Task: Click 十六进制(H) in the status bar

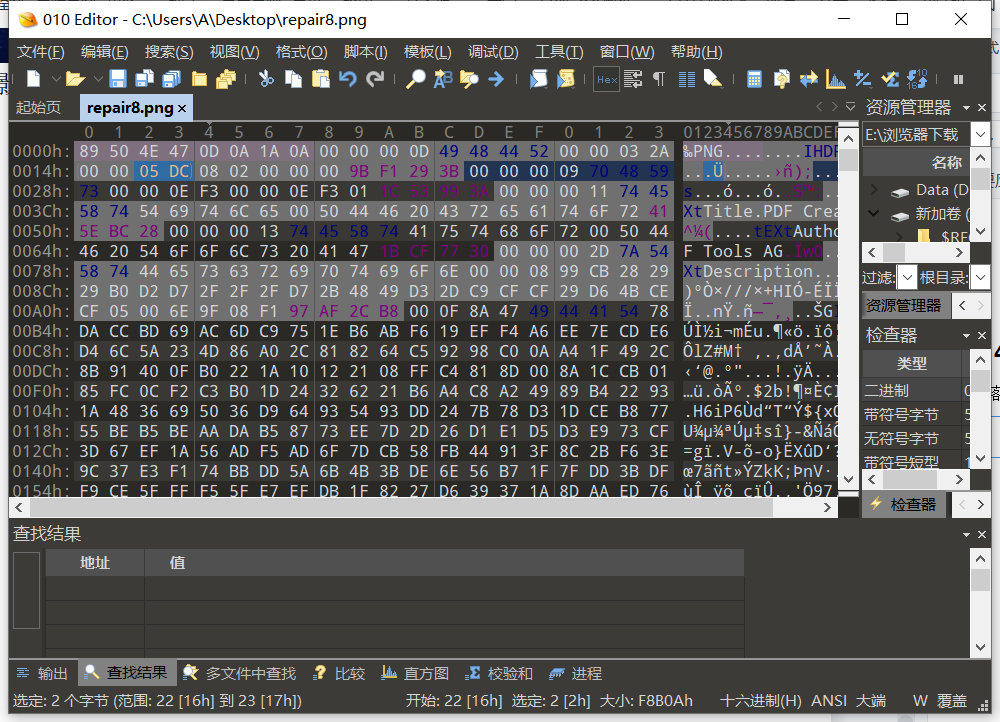Action: click(x=760, y=701)
